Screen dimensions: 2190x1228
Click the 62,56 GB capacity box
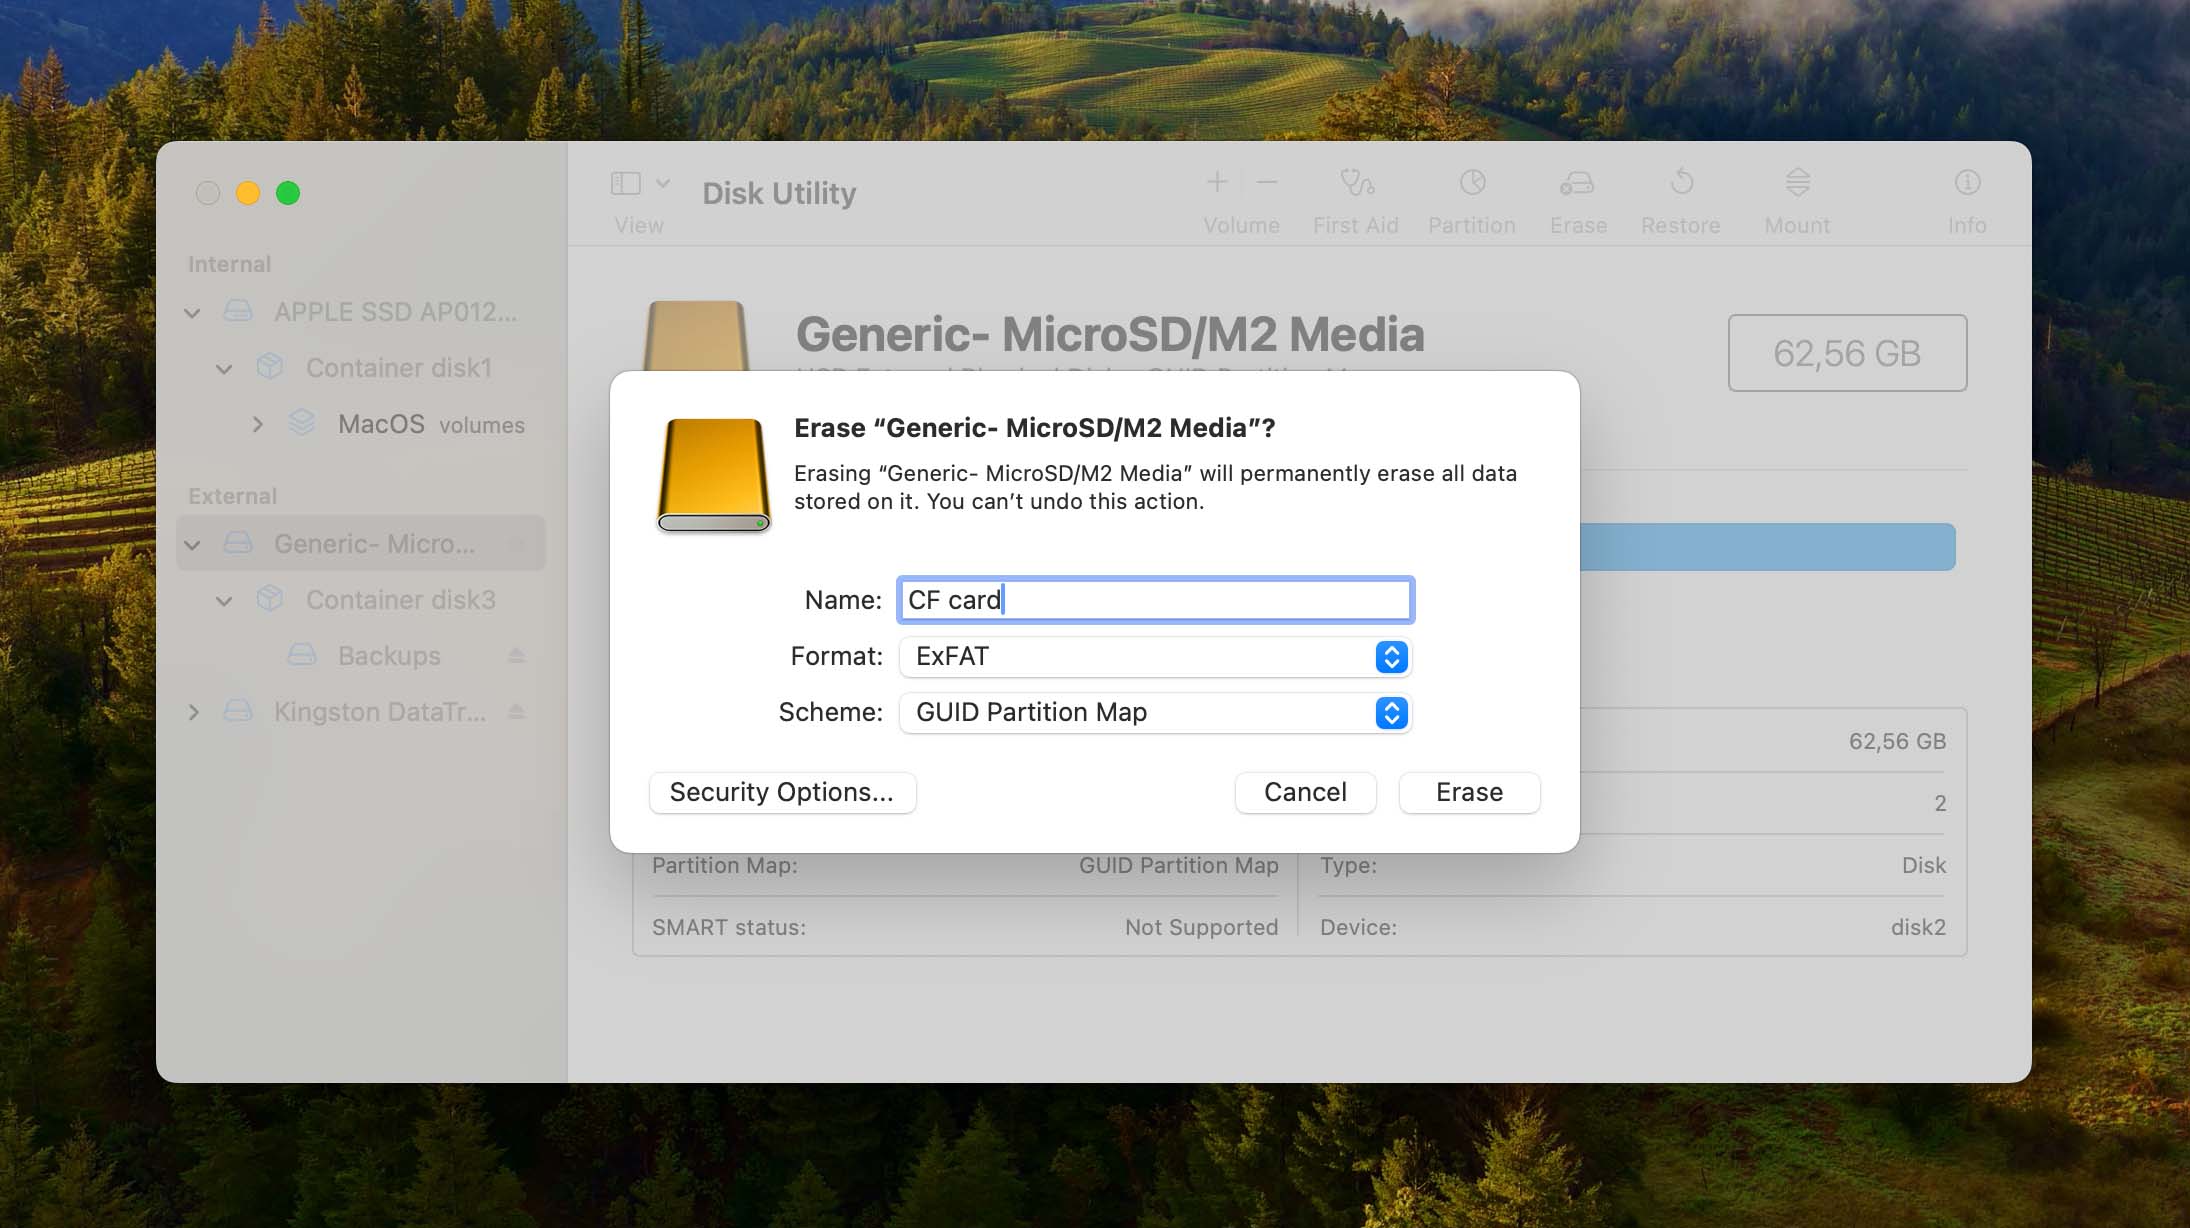1847,353
